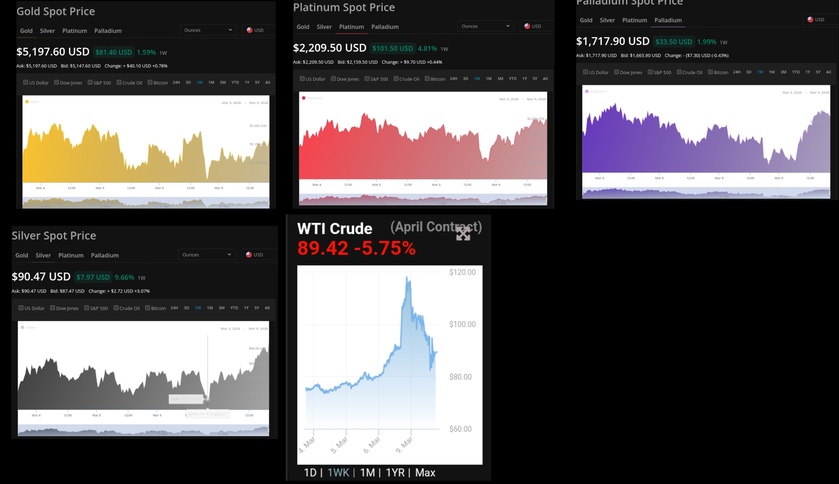Open the Gold tab in Platinum panel
The width and height of the screenshot is (839, 484).
tap(301, 27)
